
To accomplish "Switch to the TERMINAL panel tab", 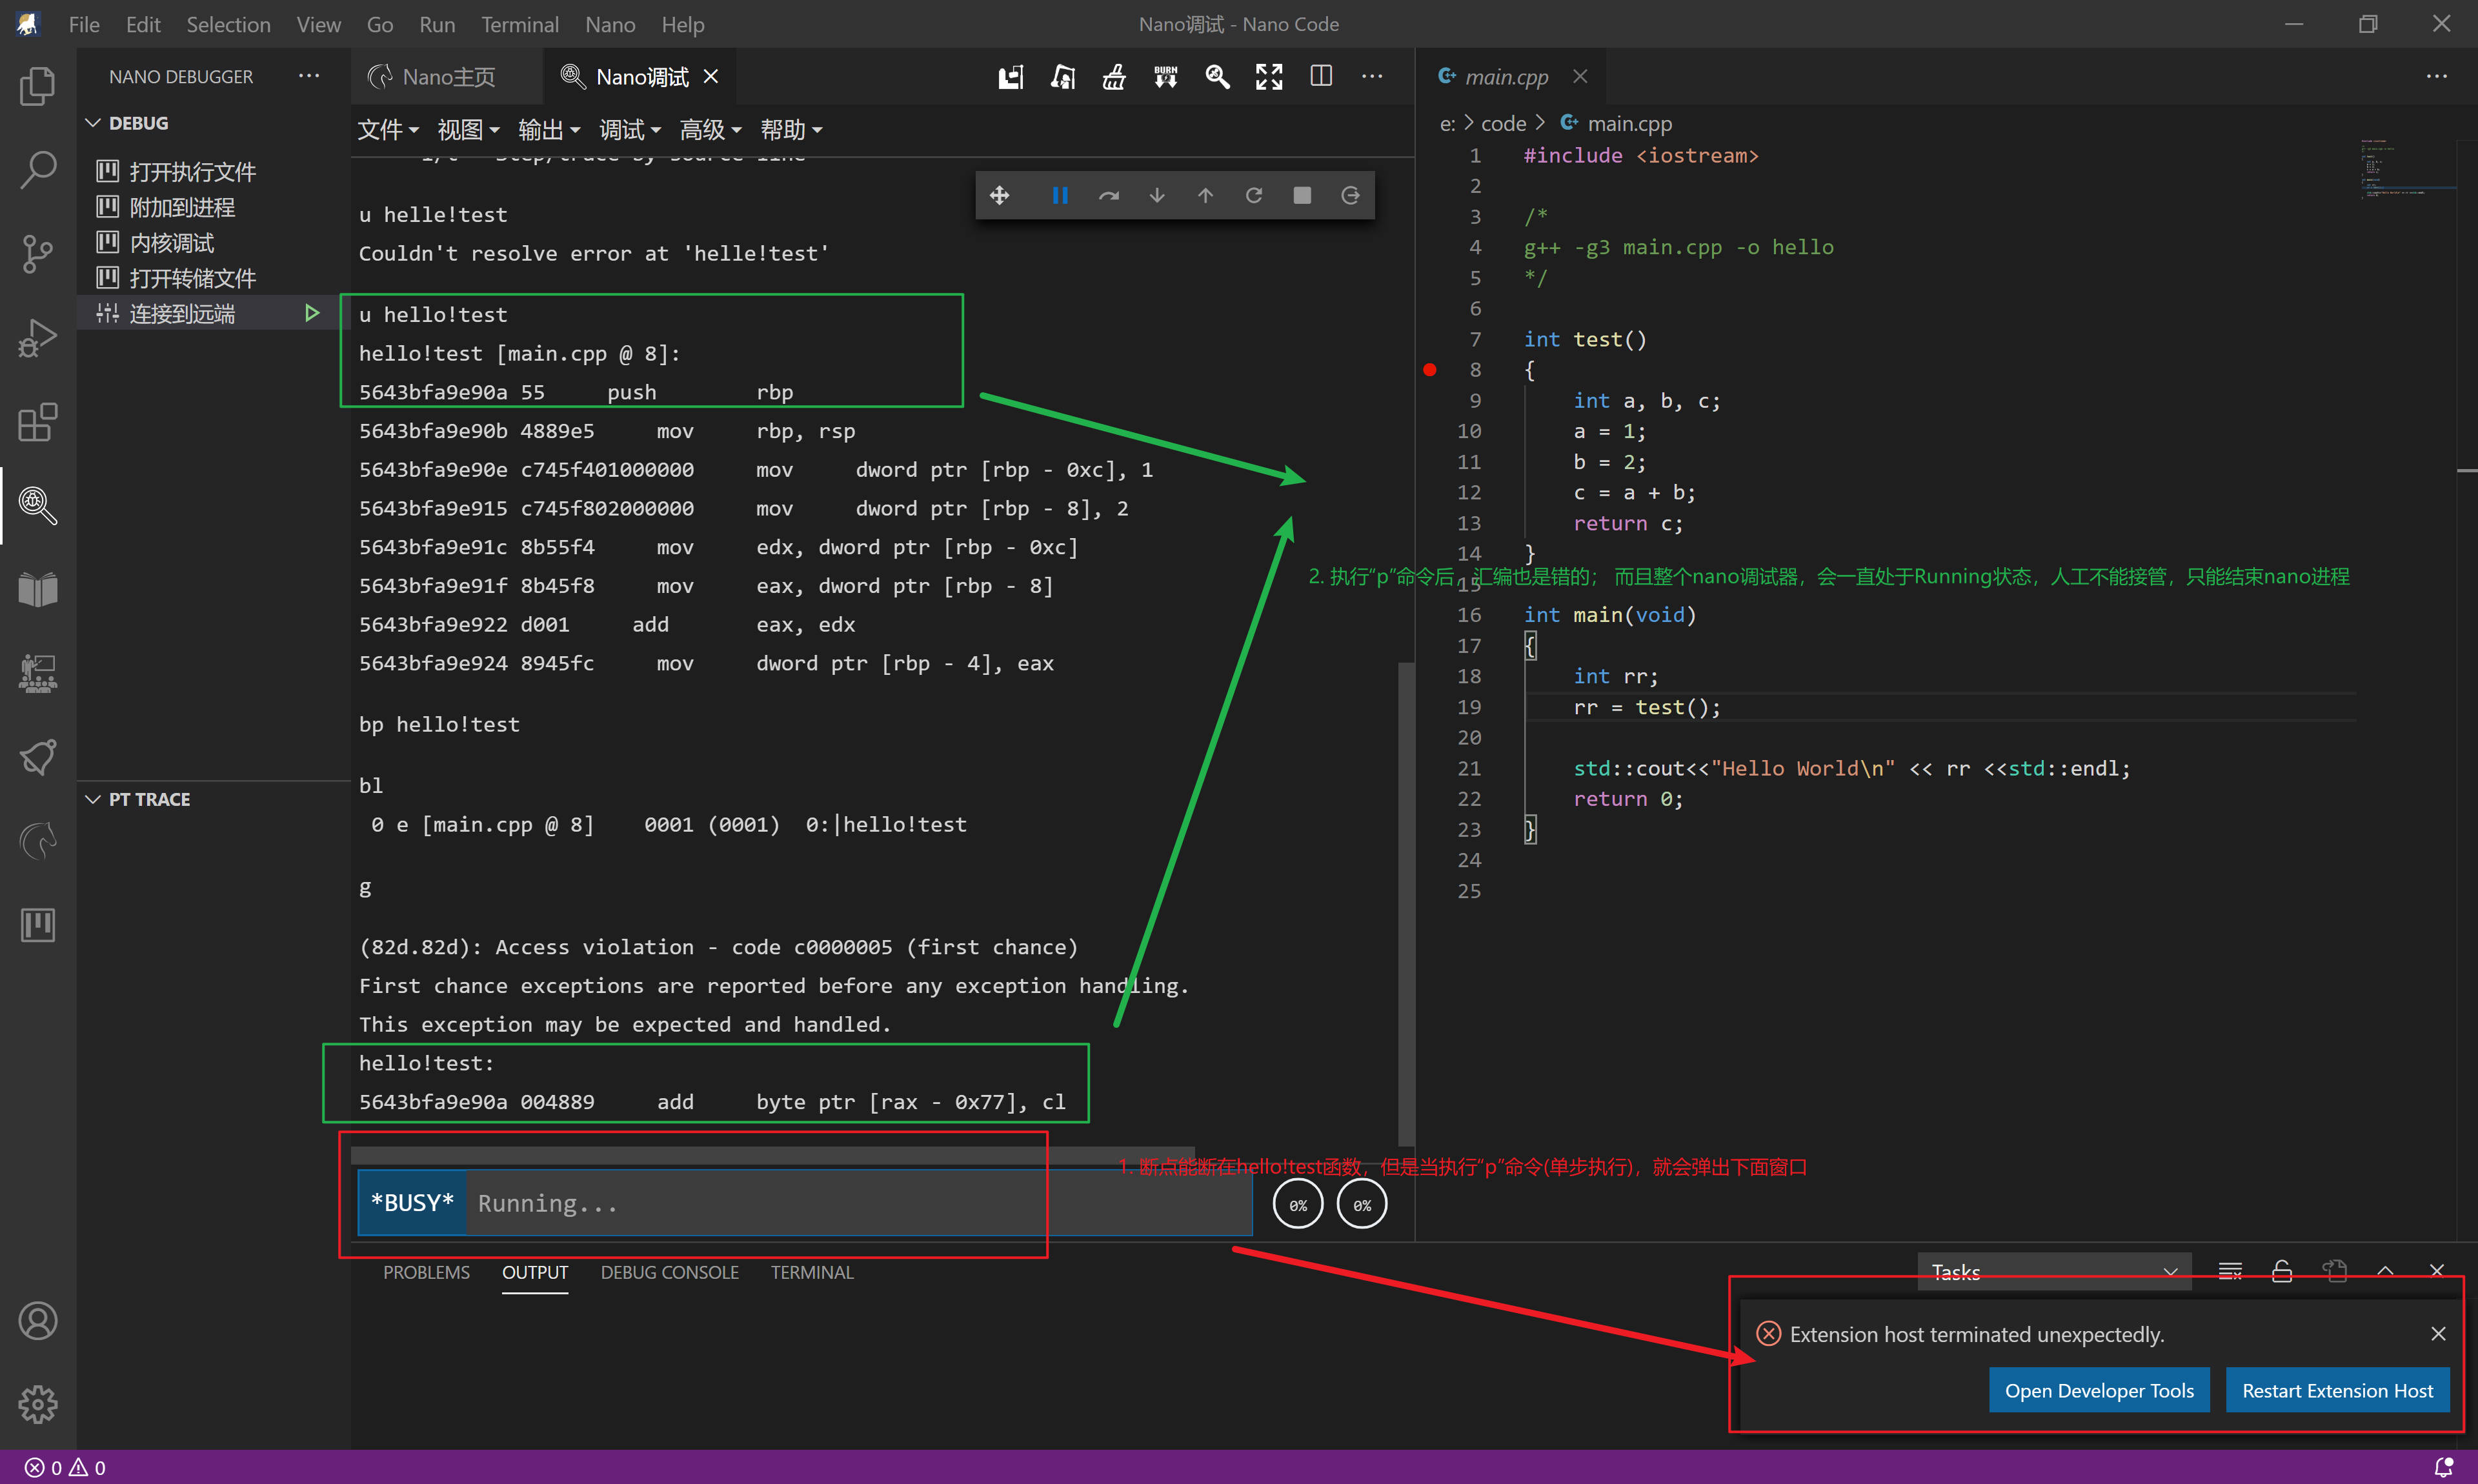I will [812, 1272].
